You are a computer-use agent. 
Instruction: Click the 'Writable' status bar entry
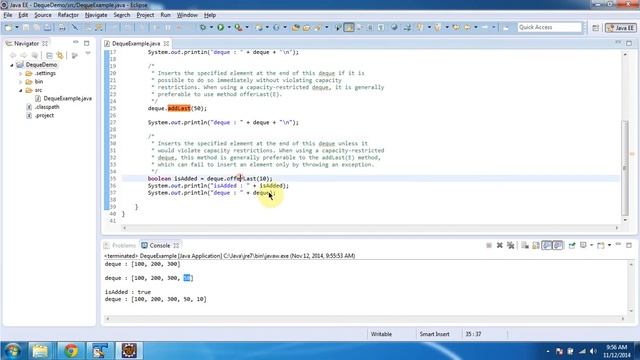click(381, 334)
